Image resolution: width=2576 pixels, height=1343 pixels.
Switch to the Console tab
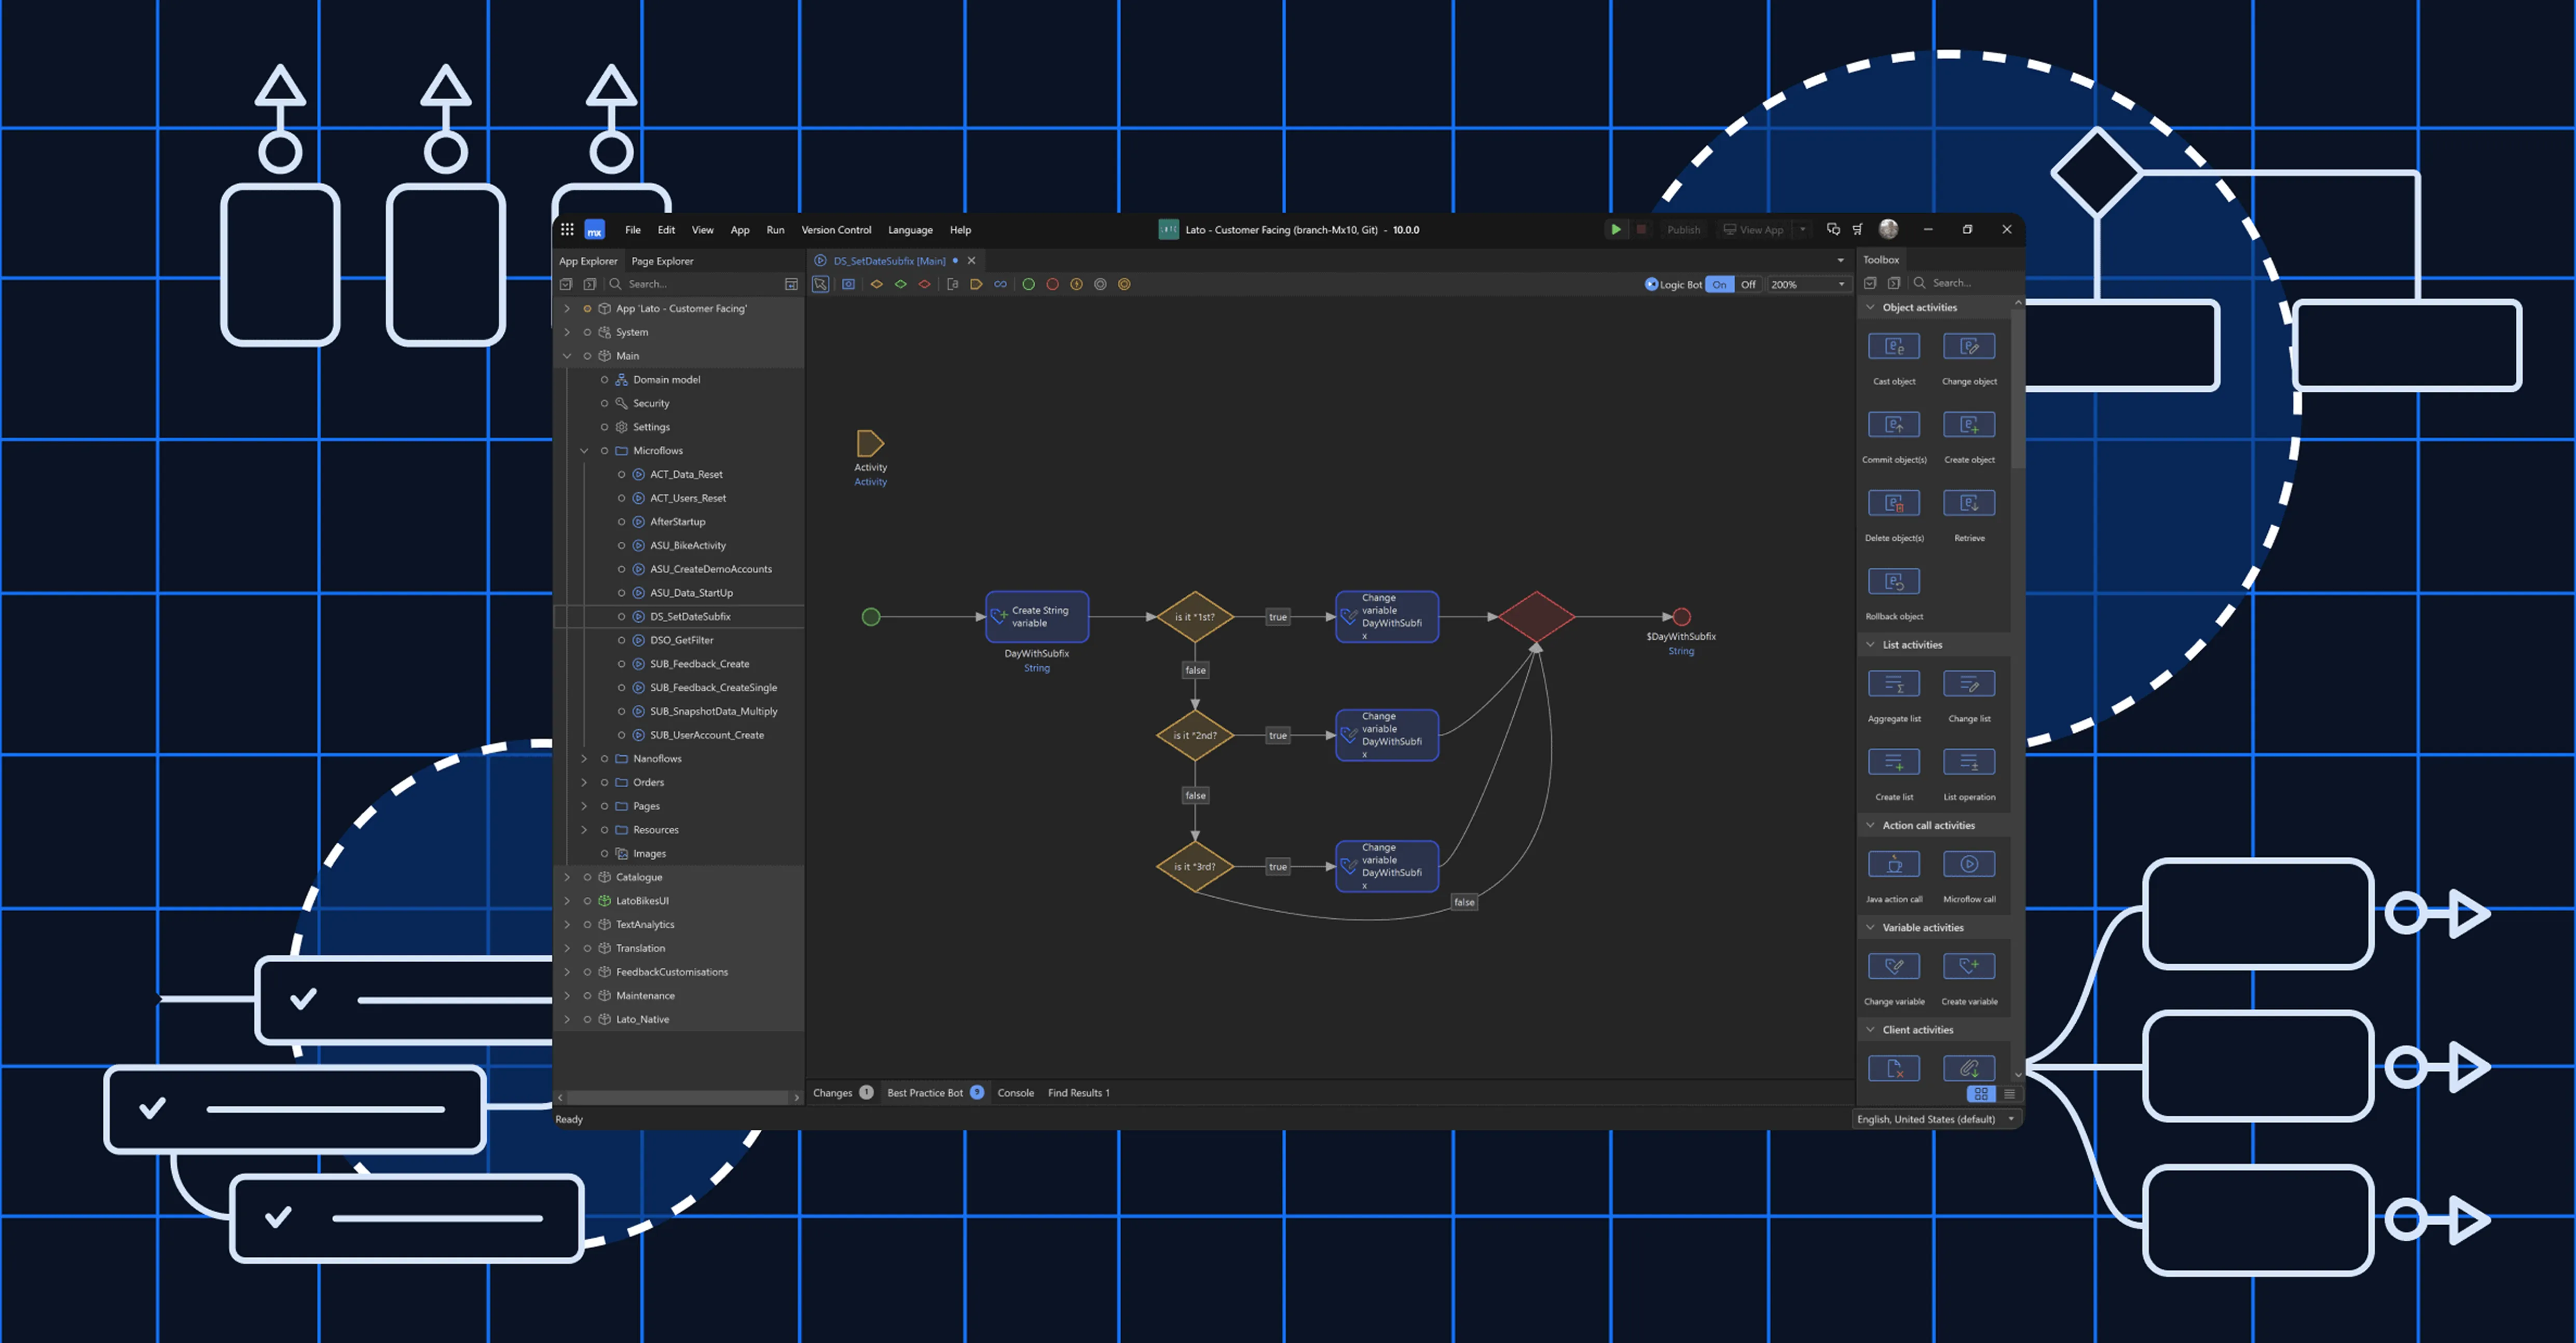point(1016,1092)
